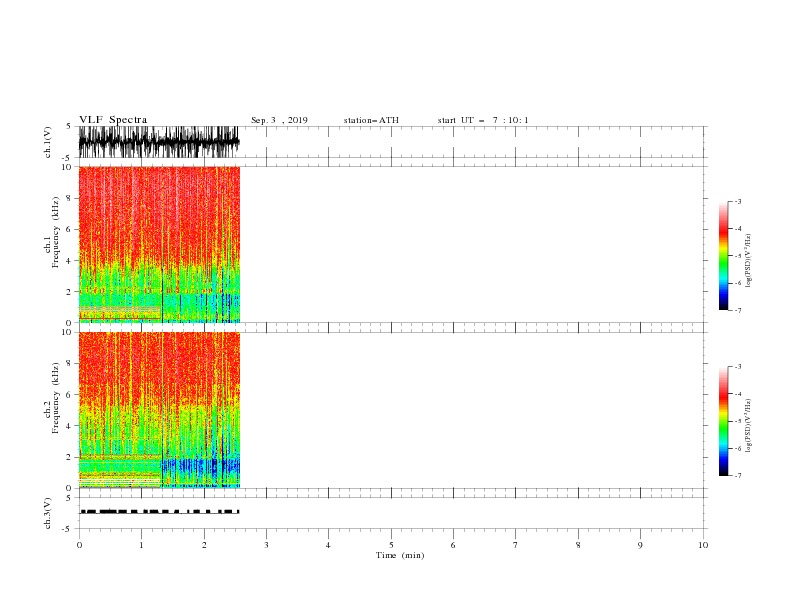Select the 'start UT = 7:10:1' text
The image size is (792, 612).
click(x=483, y=120)
